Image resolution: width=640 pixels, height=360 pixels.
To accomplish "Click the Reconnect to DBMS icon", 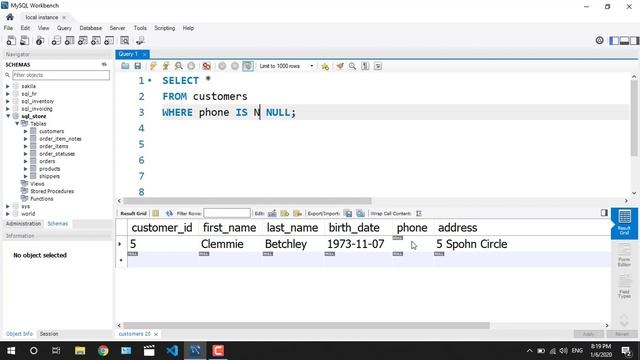I will pyautogui.click(x=140, y=40).
